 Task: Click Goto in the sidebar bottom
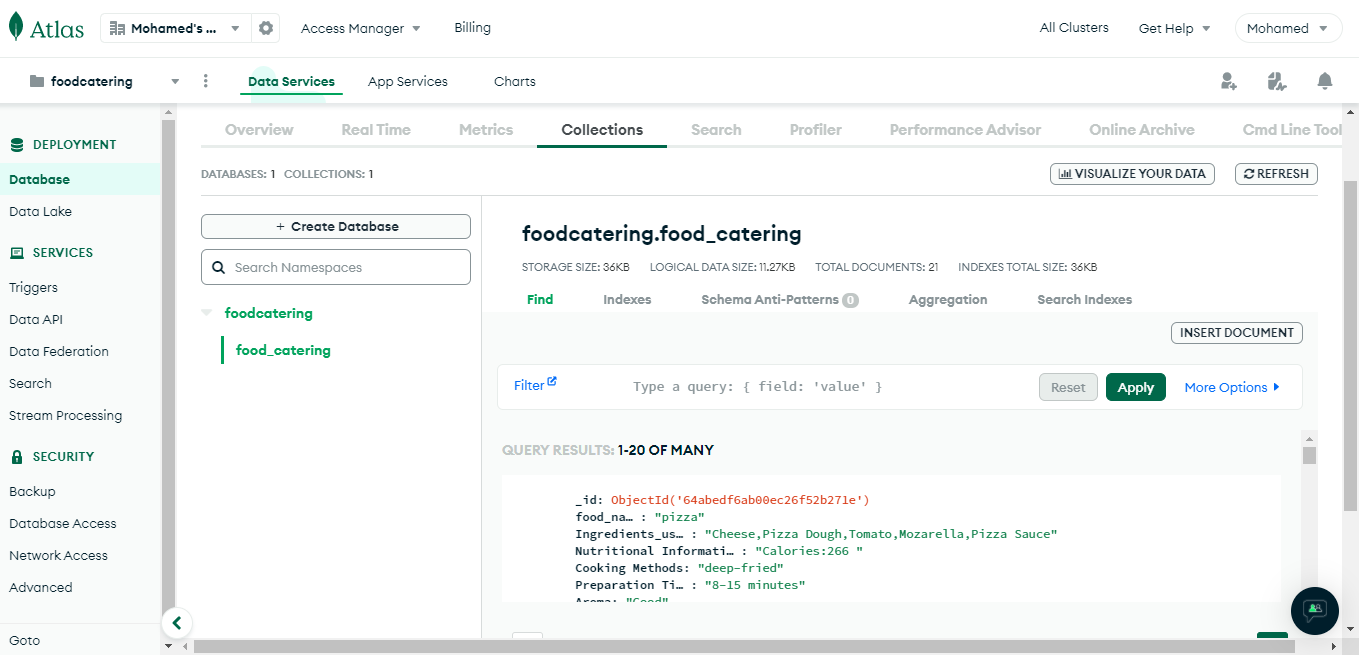24,641
